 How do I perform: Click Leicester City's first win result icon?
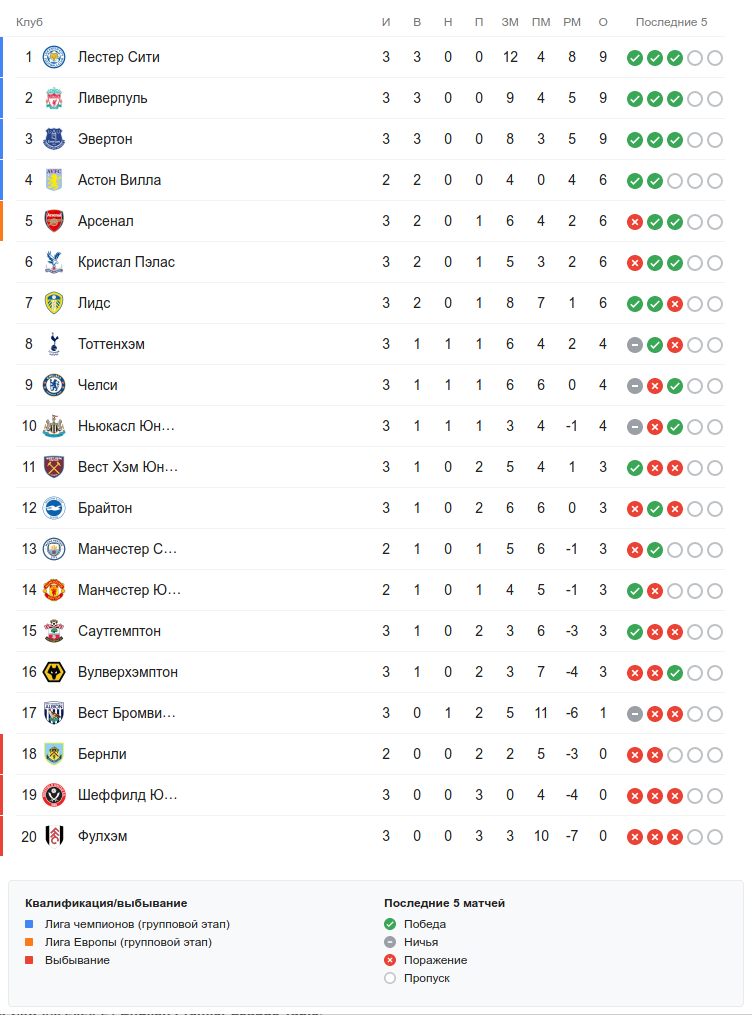pos(634,58)
